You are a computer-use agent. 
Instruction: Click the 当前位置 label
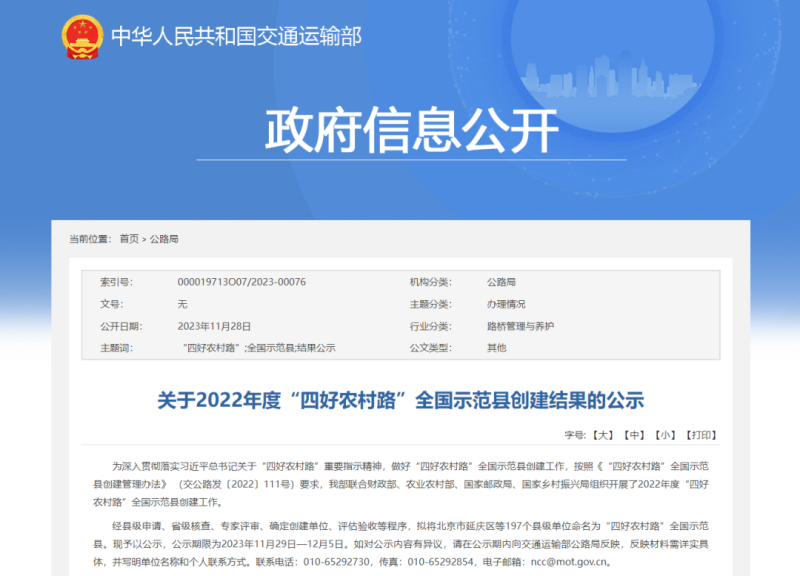90,239
